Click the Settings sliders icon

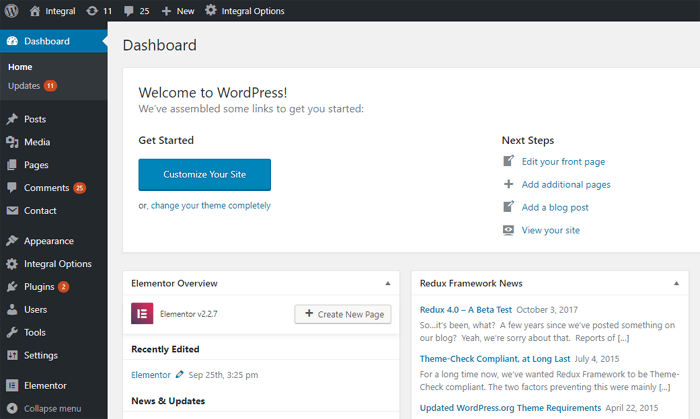tap(12, 355)
